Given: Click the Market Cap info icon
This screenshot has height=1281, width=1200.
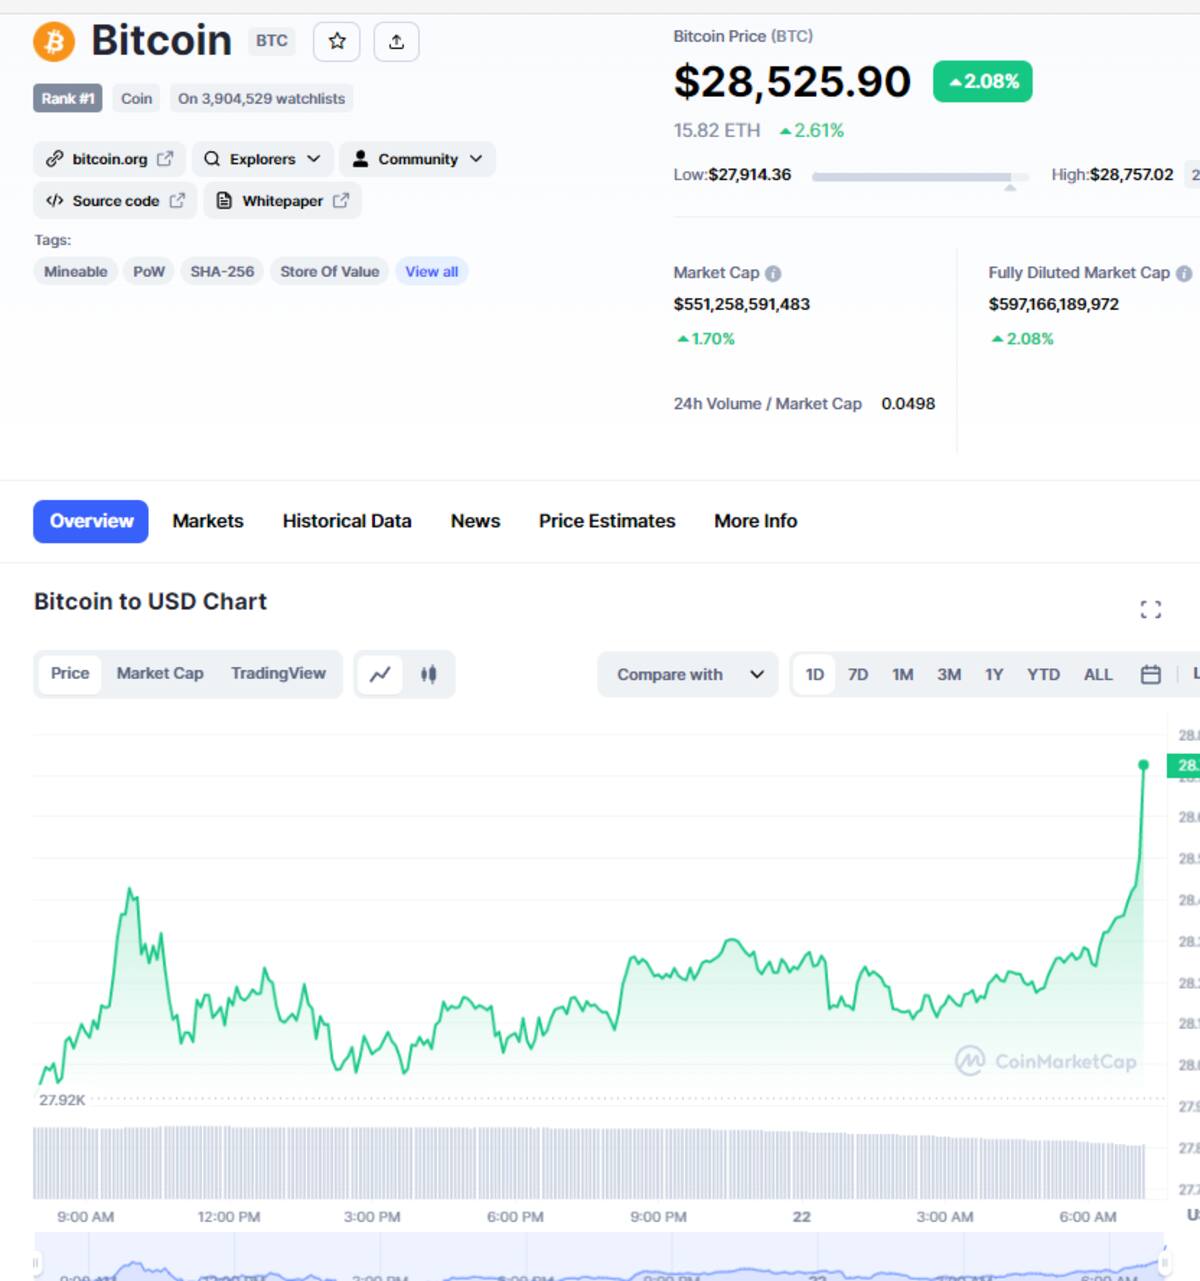Looking at the screenshot, I should tap(773, 273).
